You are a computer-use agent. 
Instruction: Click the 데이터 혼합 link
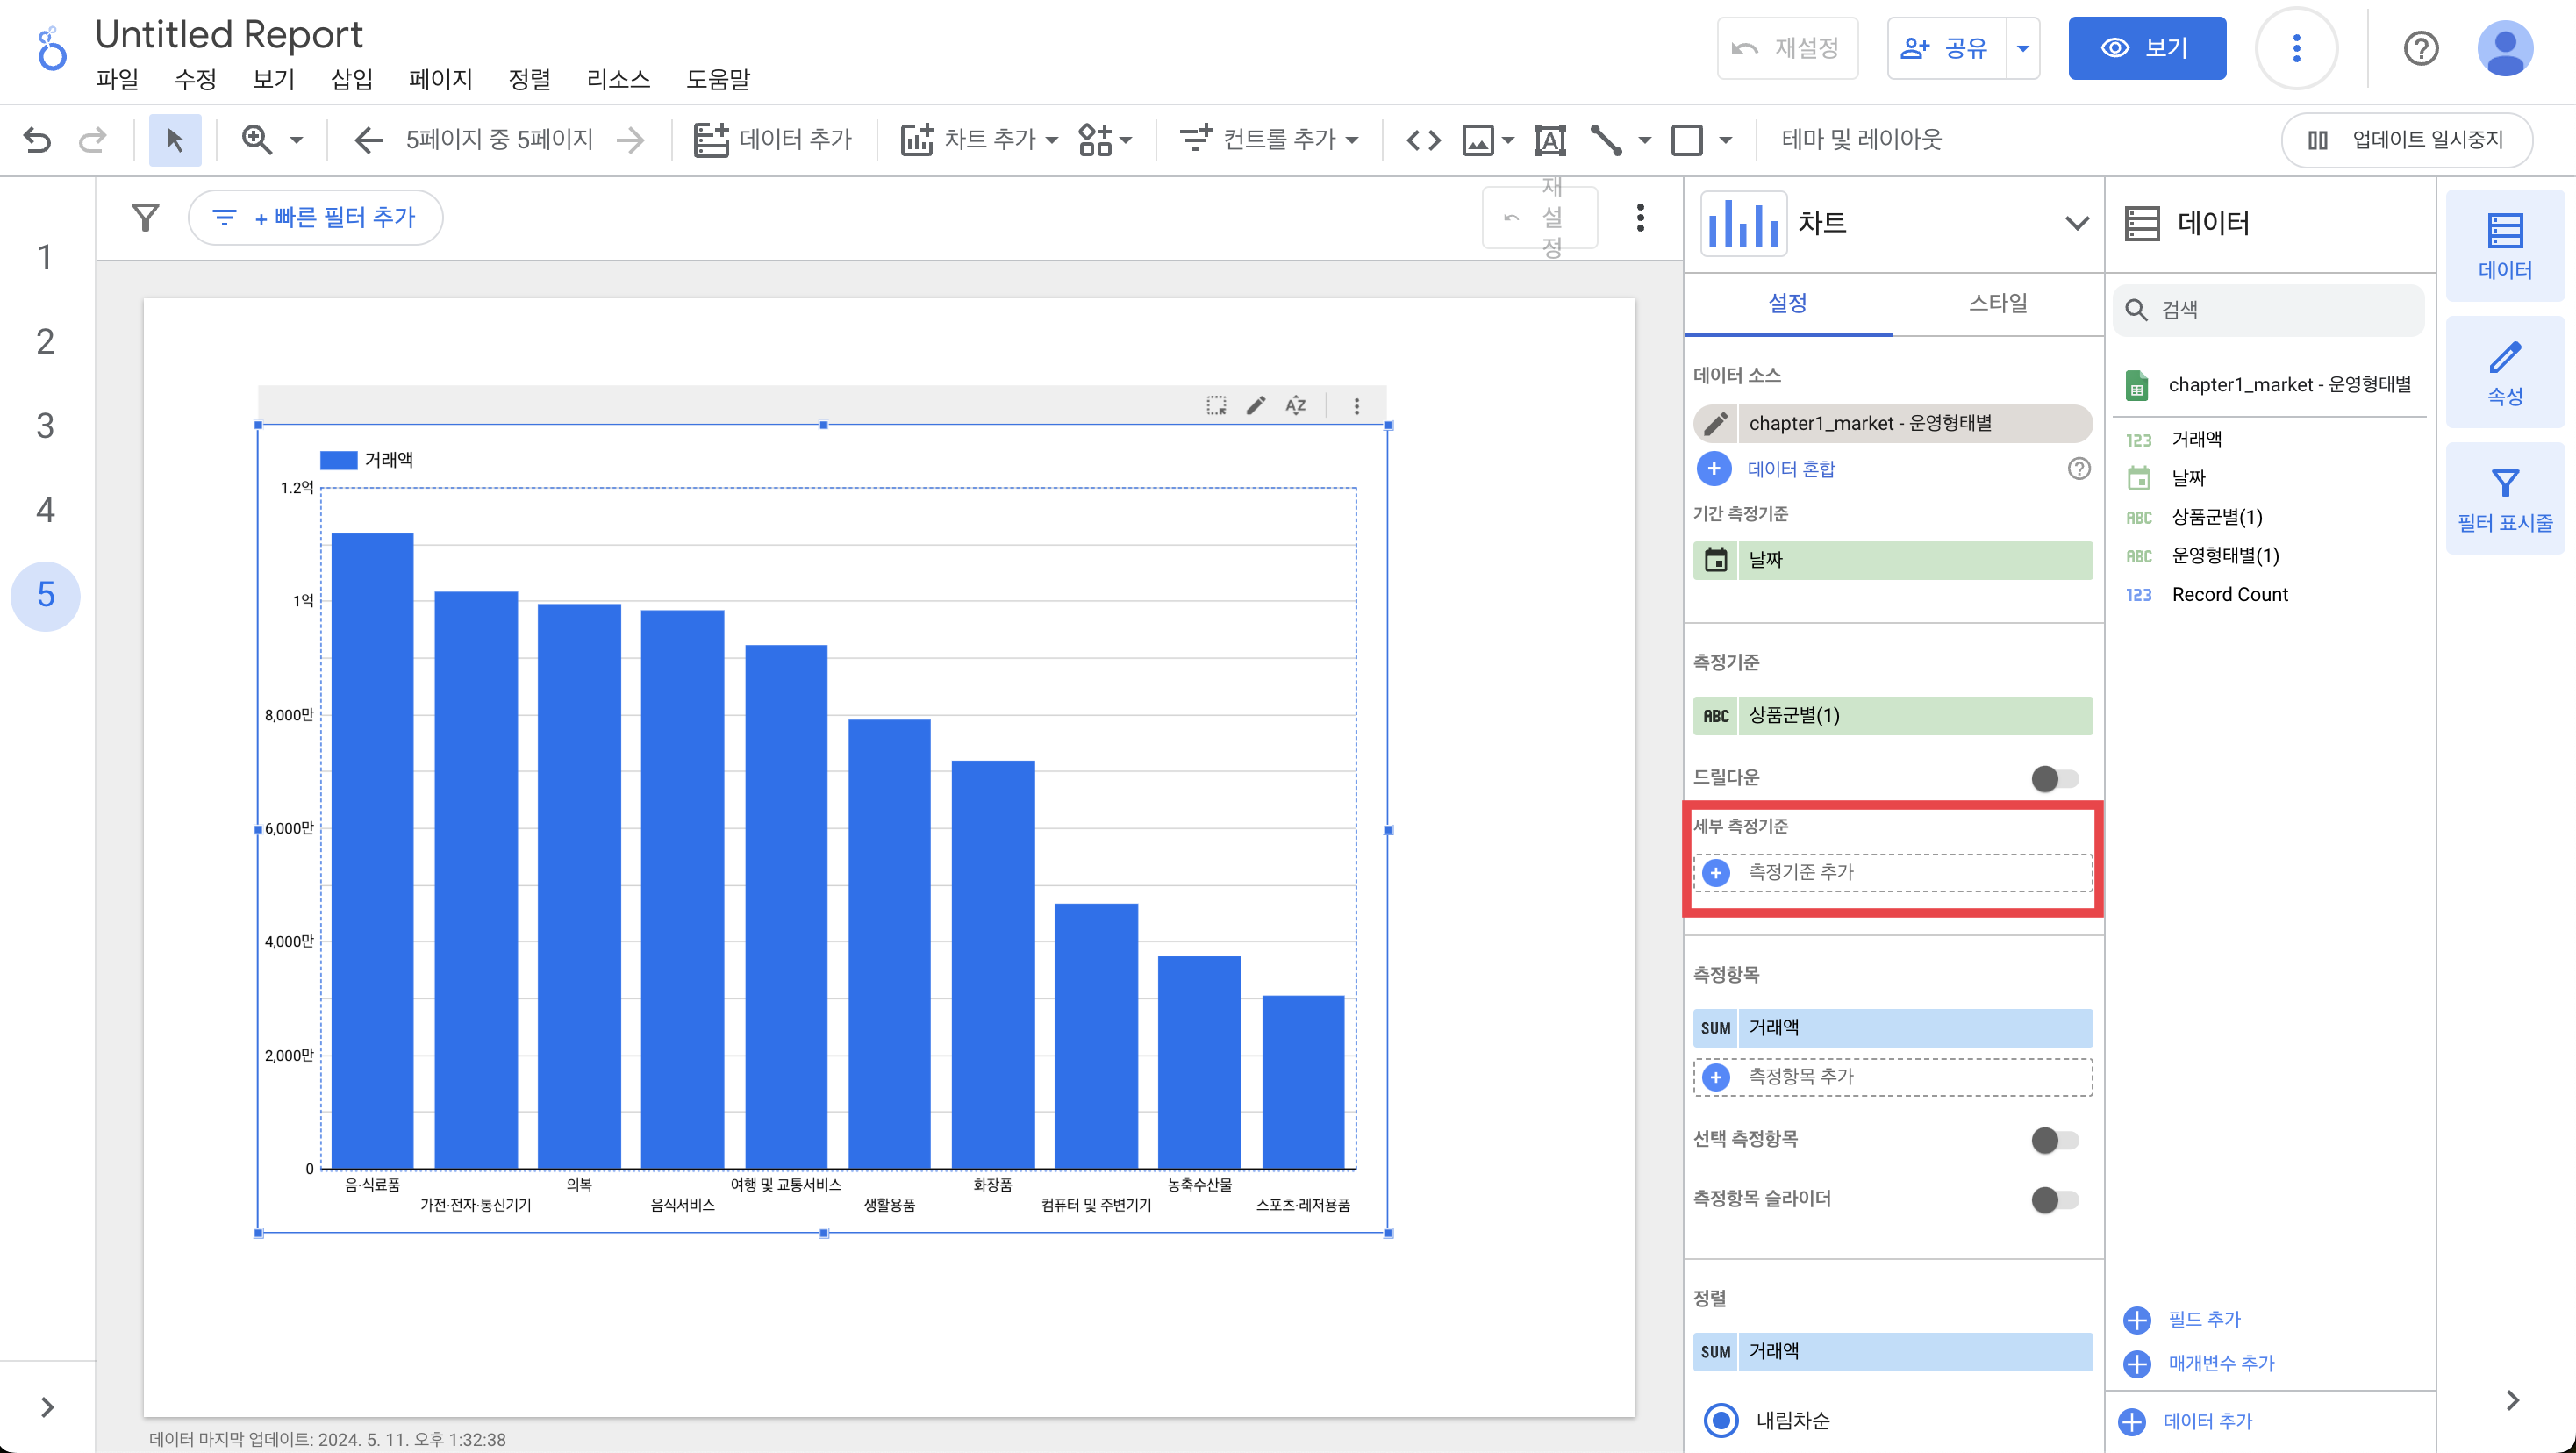point(1790,469)
